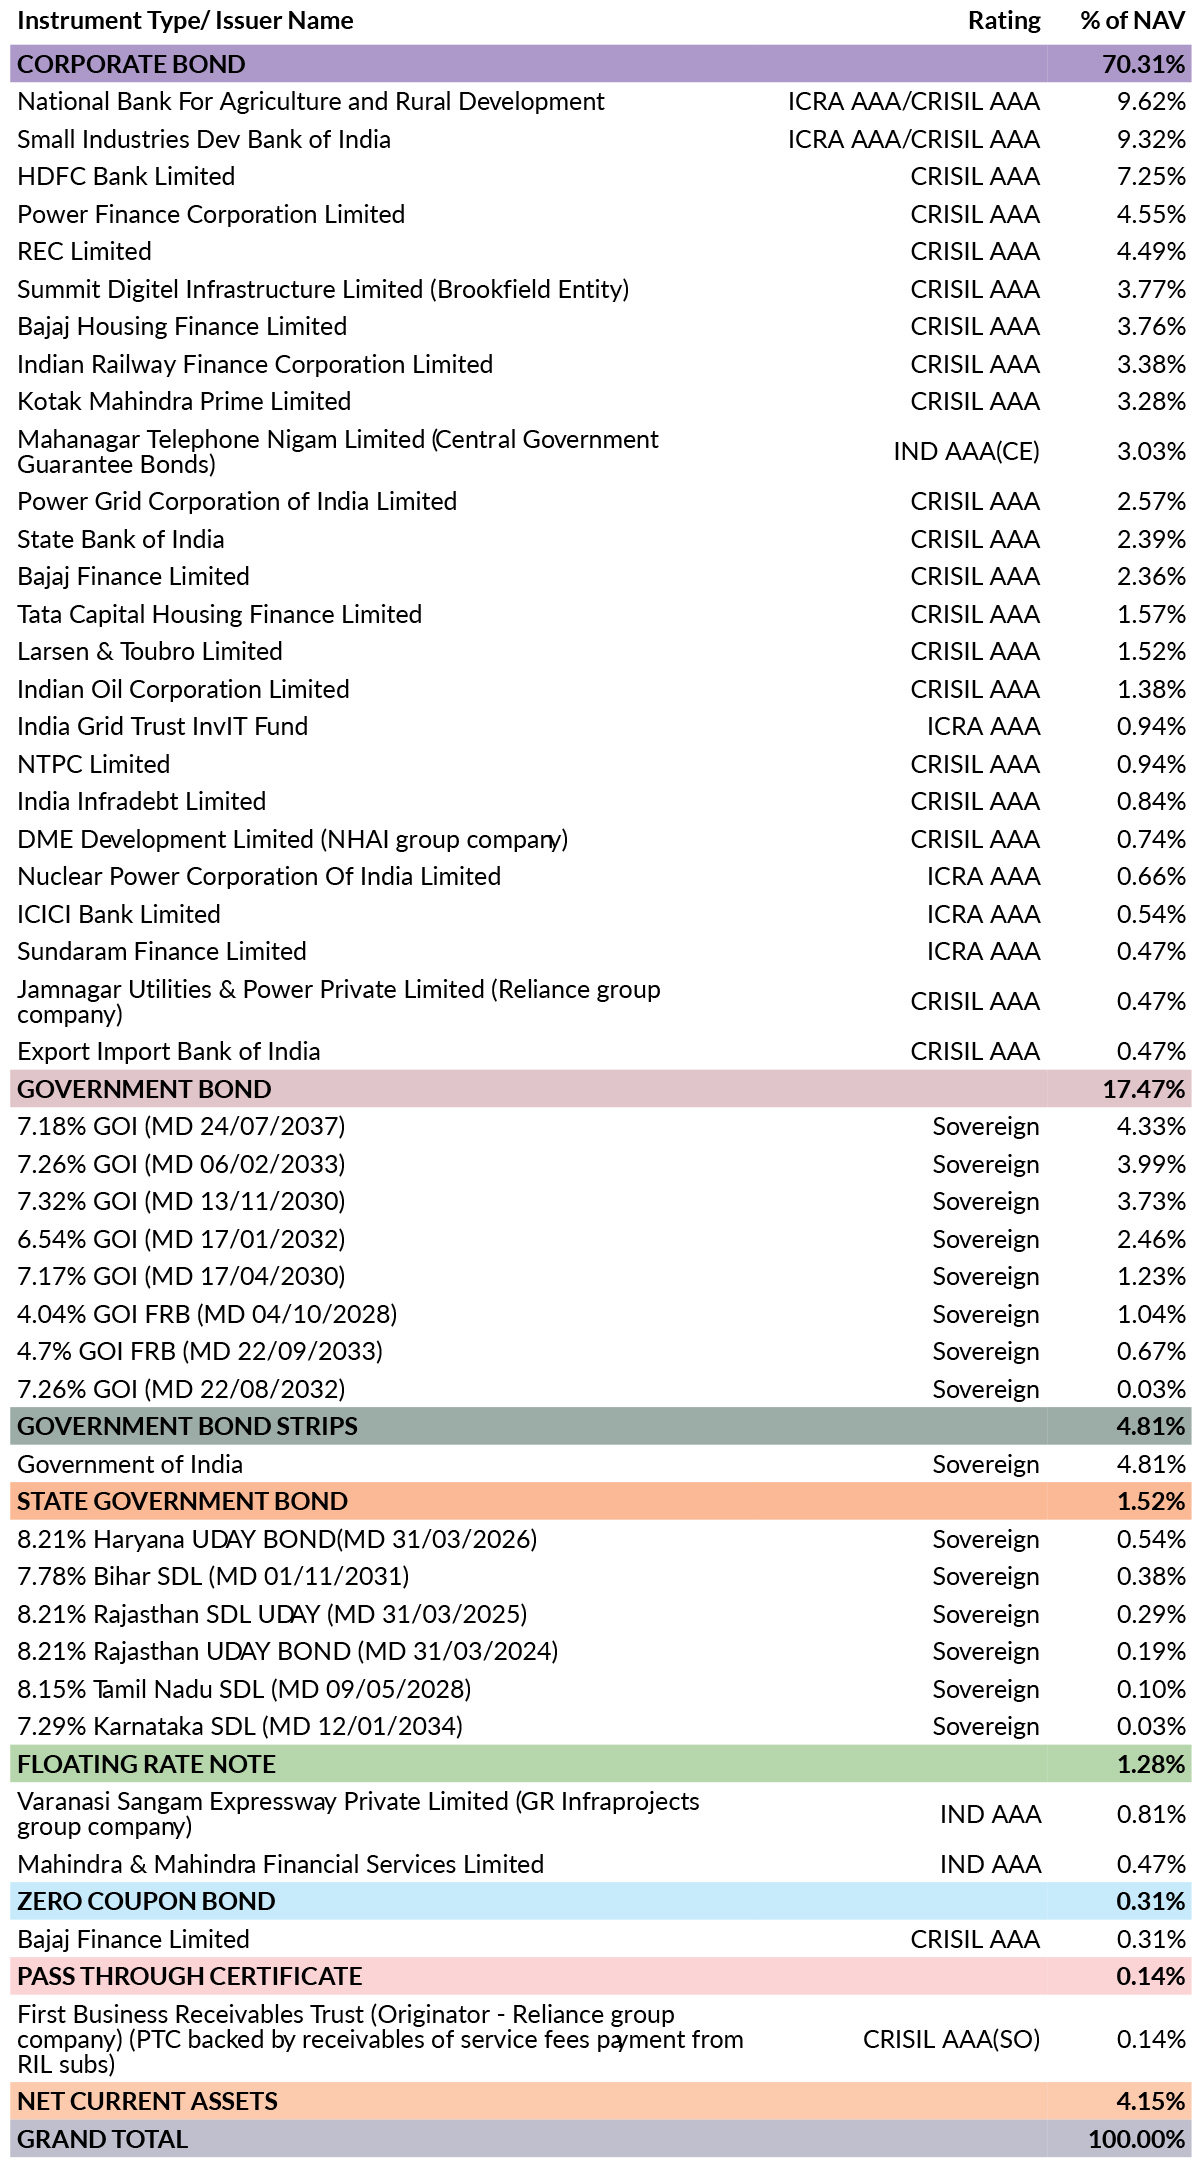
Task: Select the GOVERNMENT BOND STRIPS header row
Action: (601, 1426)
